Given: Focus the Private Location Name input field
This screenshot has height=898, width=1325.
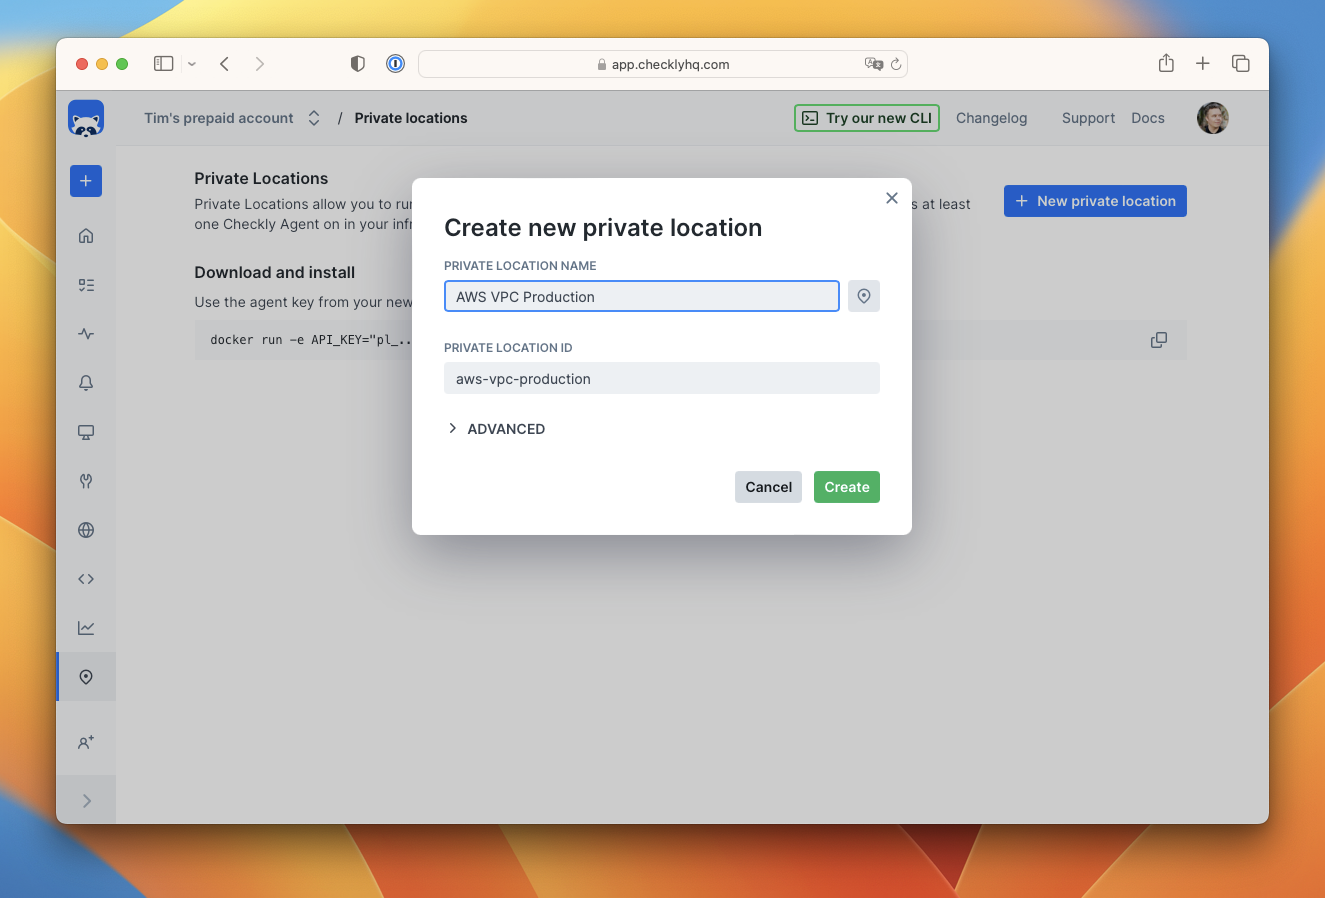Looking at the screenshot, I should point(641,296).
